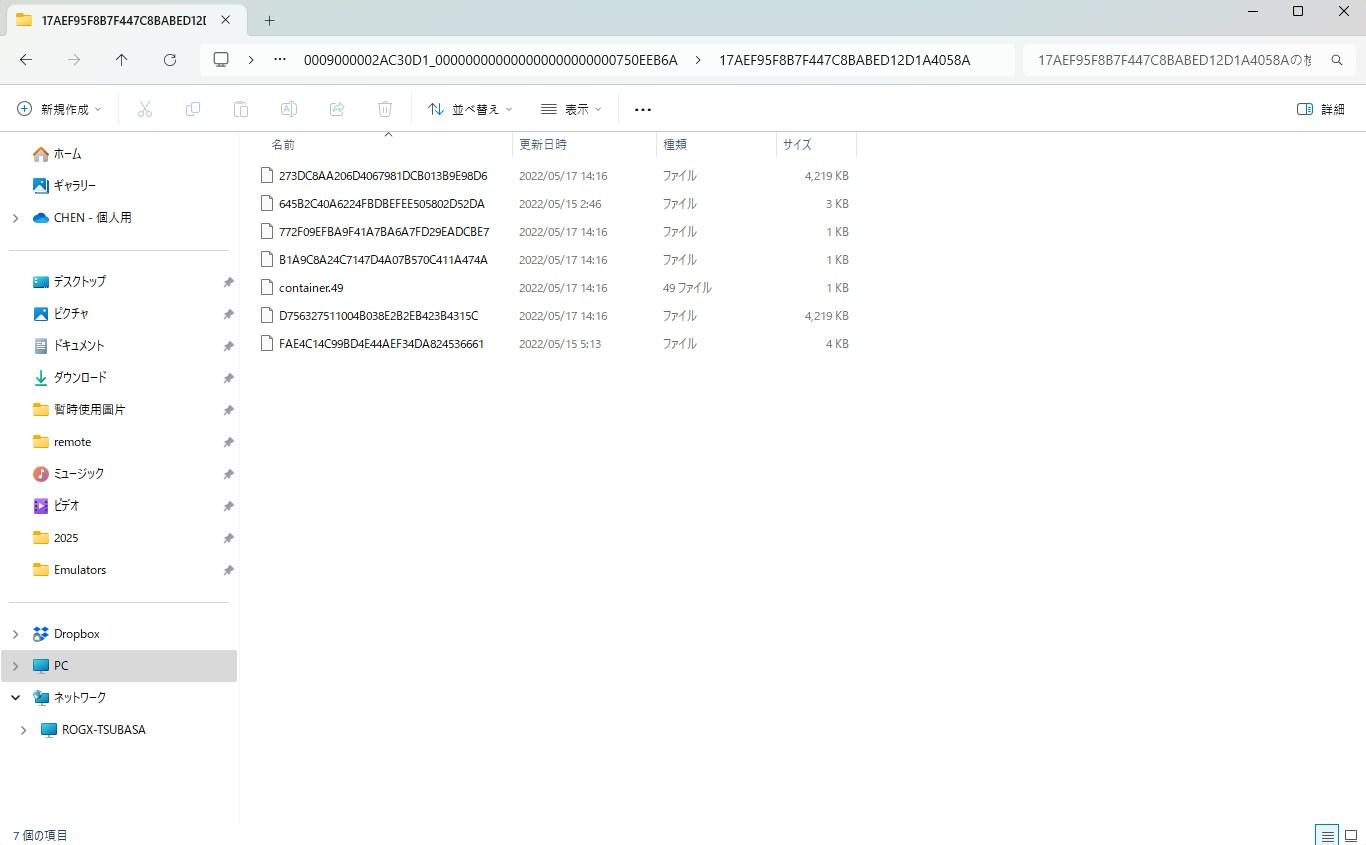Go up one folder with Up arrow
1366x845 pixels.
tap(122, 60)
